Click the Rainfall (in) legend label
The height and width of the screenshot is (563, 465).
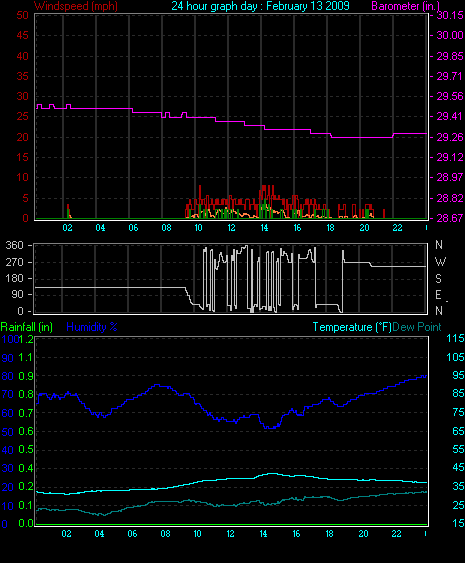27,327
